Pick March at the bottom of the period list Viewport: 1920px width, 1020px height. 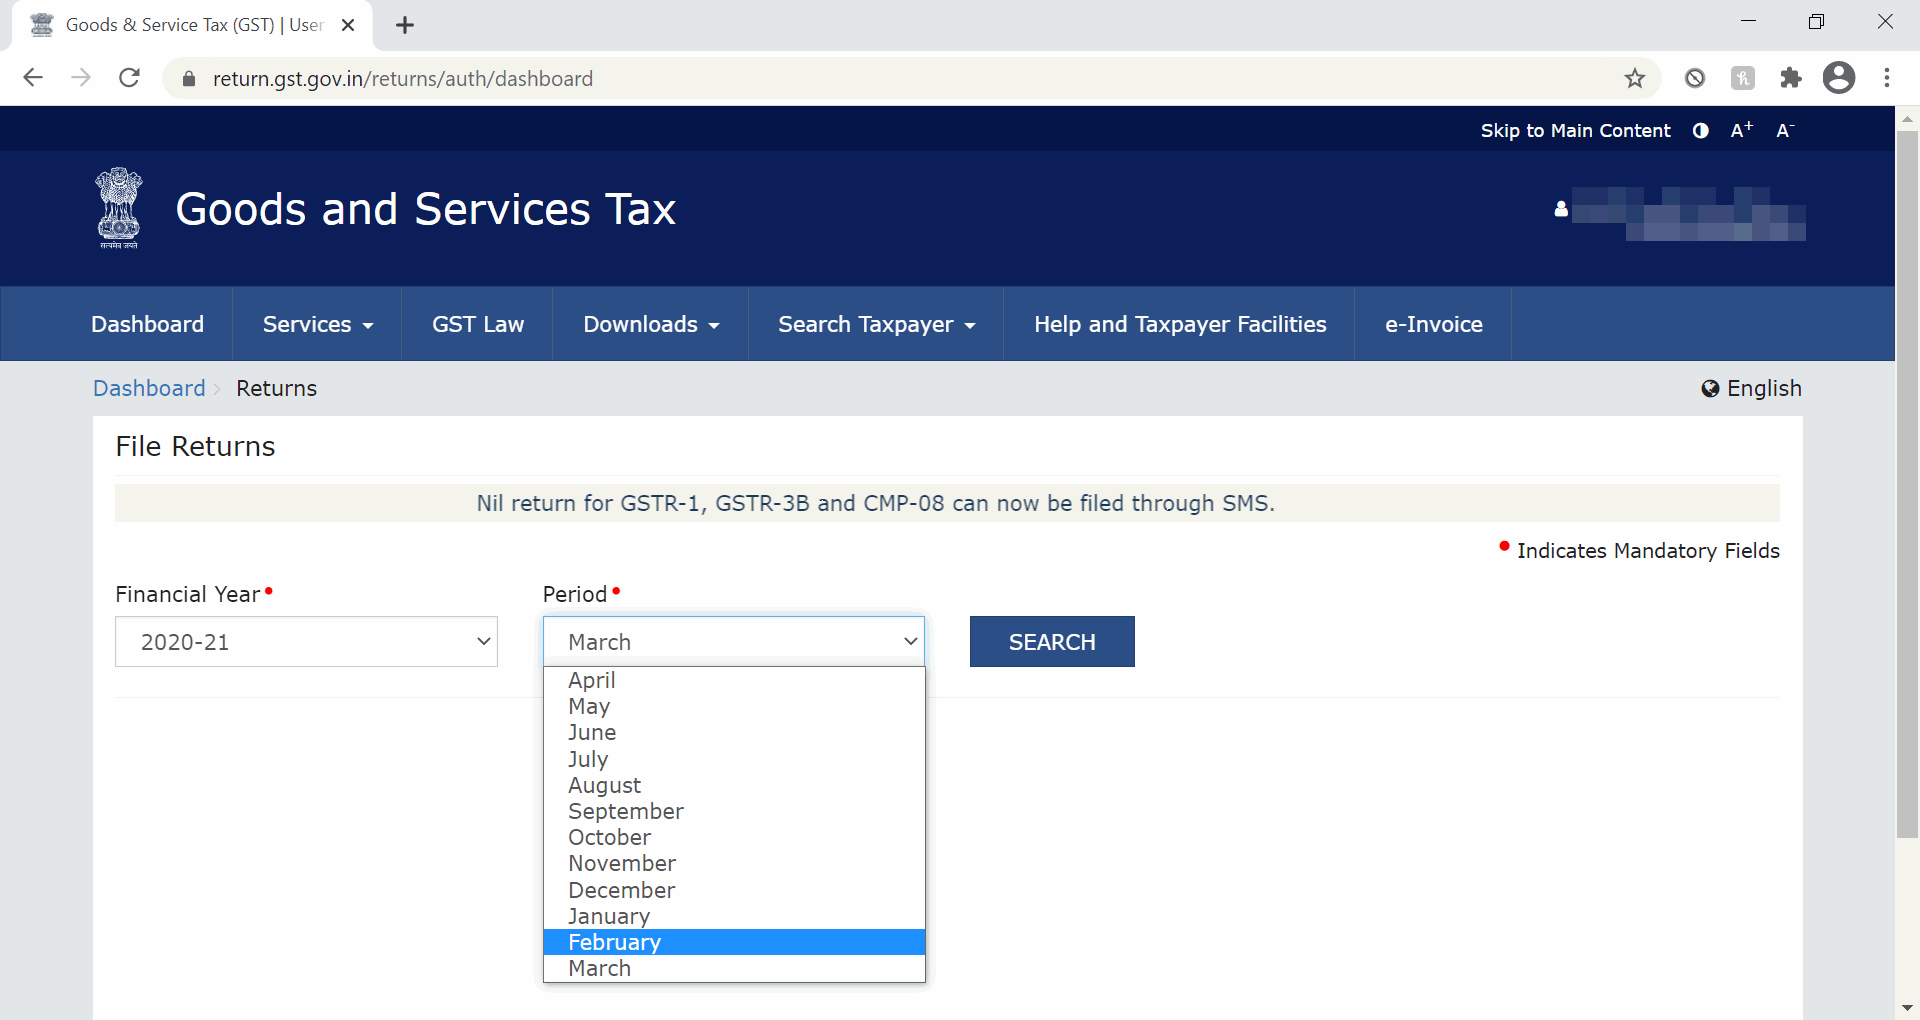pos(734,968)
